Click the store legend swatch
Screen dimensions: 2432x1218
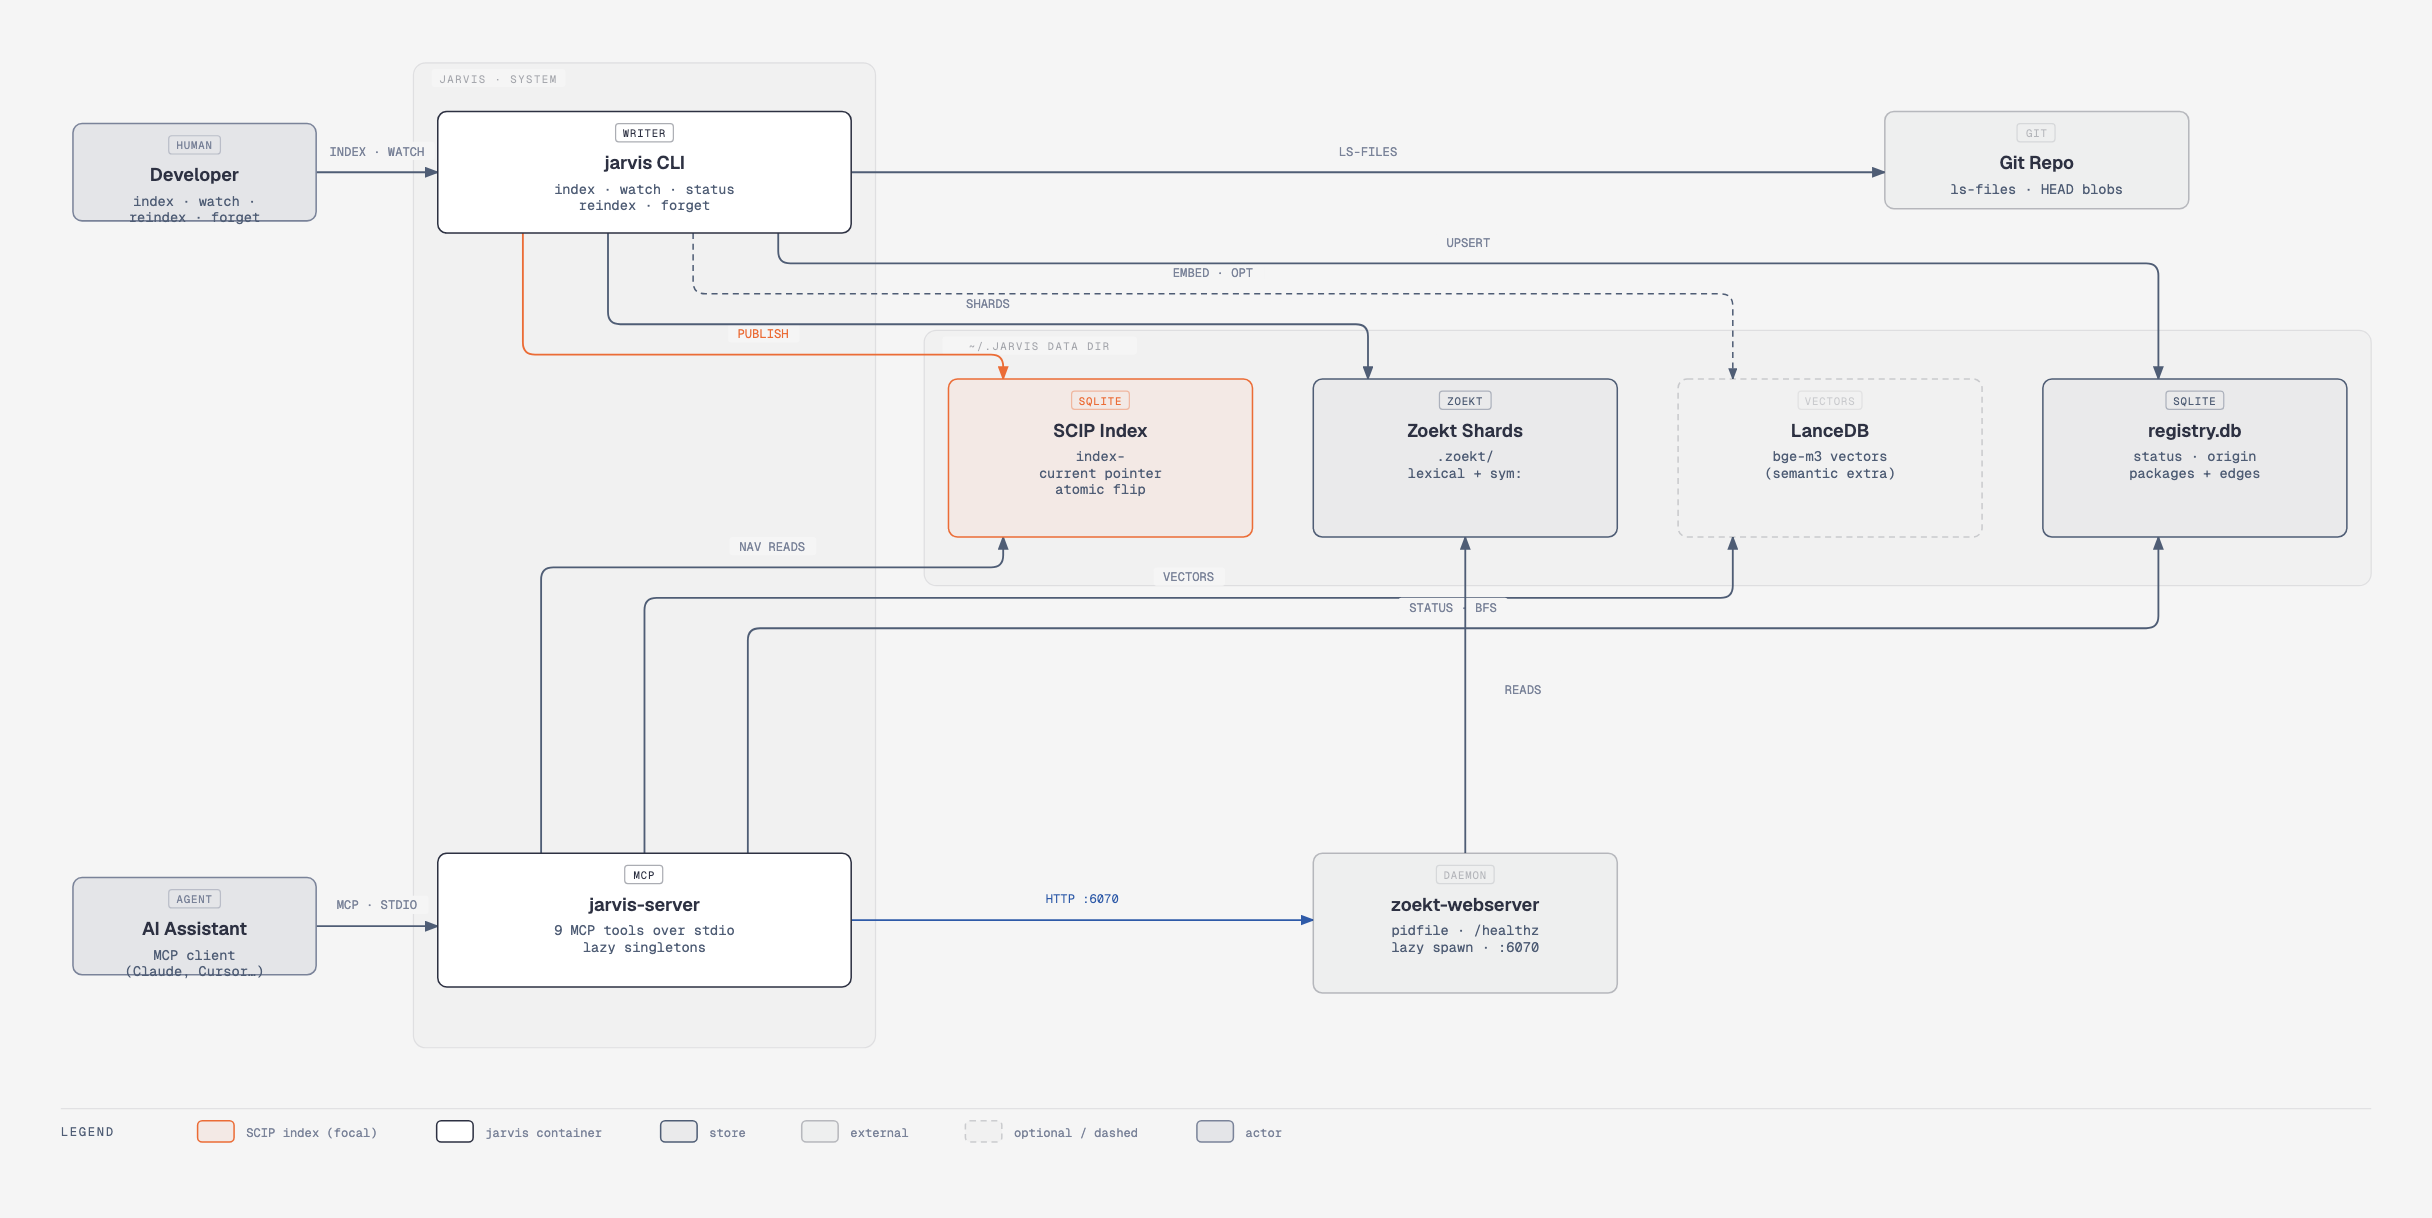click(679, 1132)
